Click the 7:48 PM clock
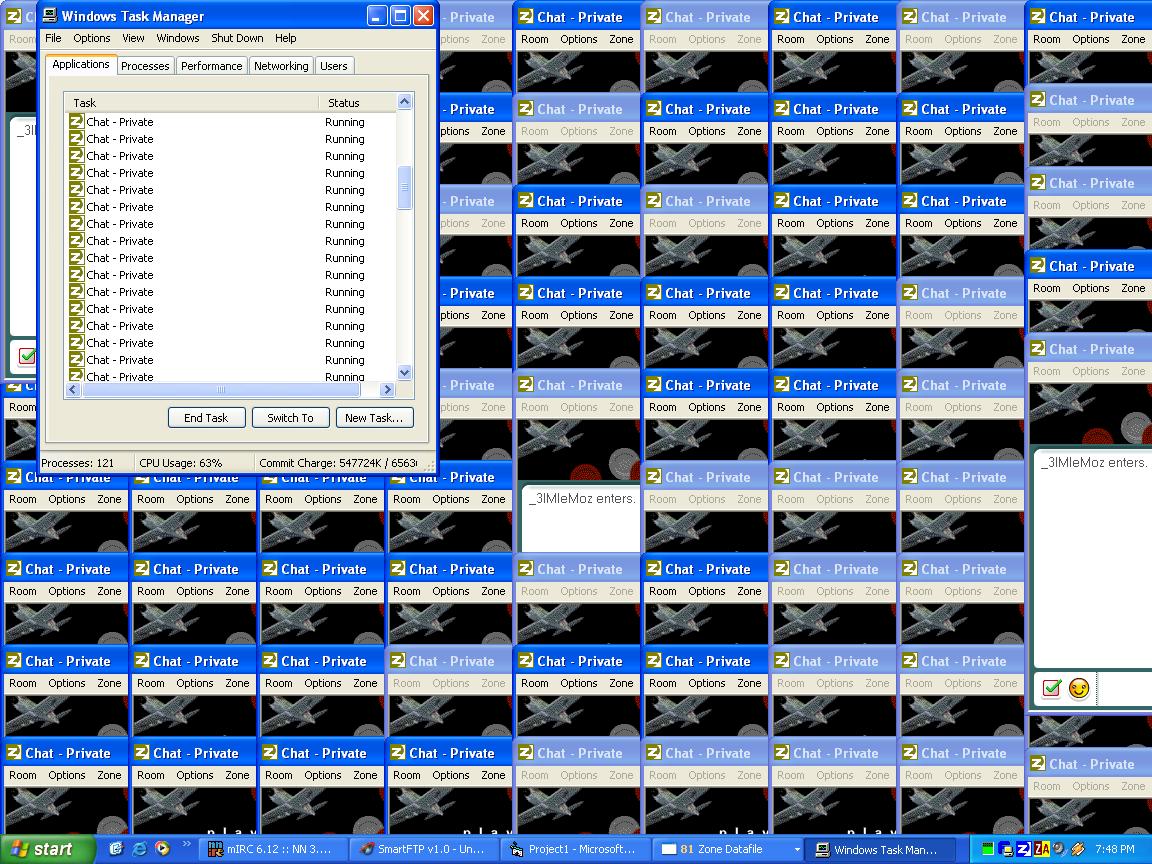1152x864 pixels. coord(1115,849)
